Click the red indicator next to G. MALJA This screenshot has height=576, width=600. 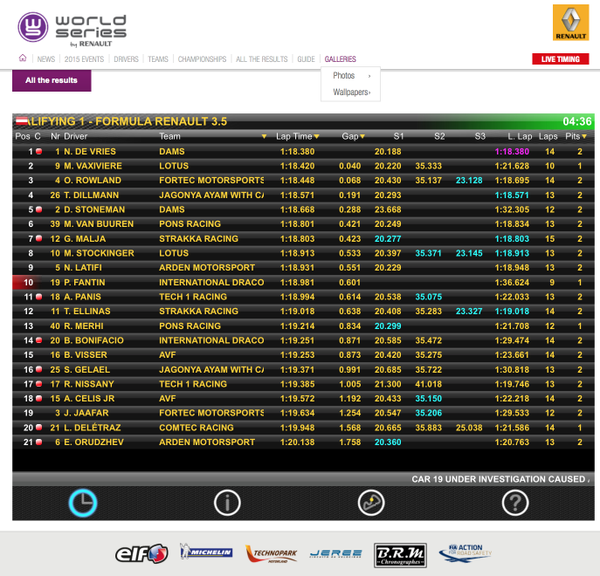[x=39, y=238]
